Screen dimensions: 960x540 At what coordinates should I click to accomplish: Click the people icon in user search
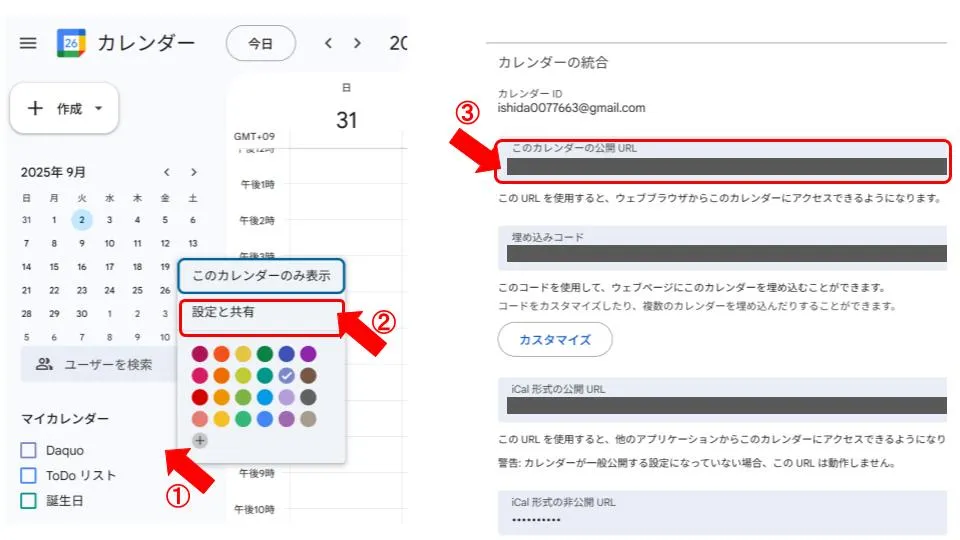(x=44, y=365)
